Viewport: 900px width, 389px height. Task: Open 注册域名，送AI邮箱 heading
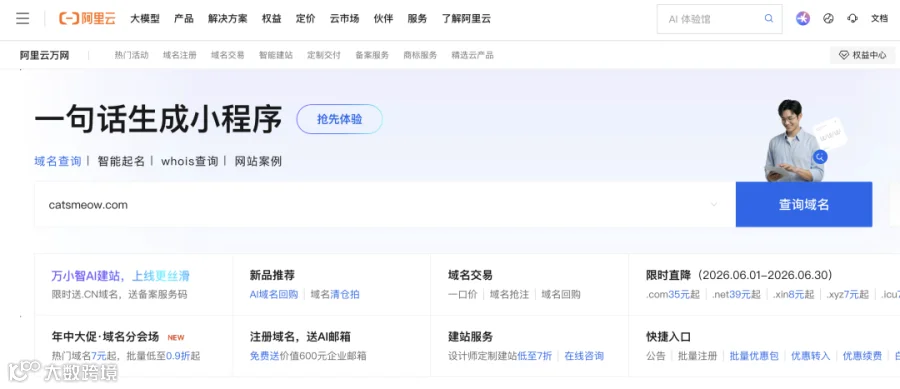tap(300, 337)
